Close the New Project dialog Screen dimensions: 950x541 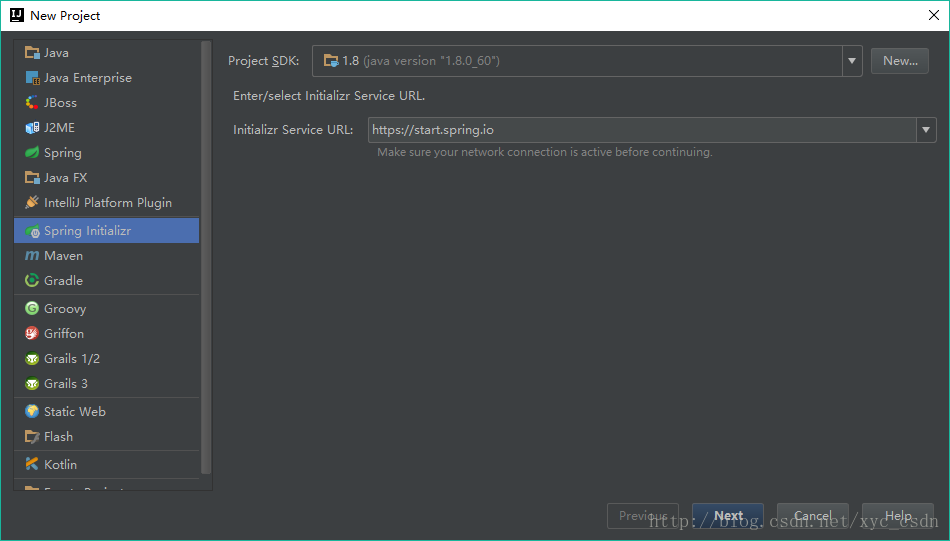pyautogui.click(x=934, y=15)
